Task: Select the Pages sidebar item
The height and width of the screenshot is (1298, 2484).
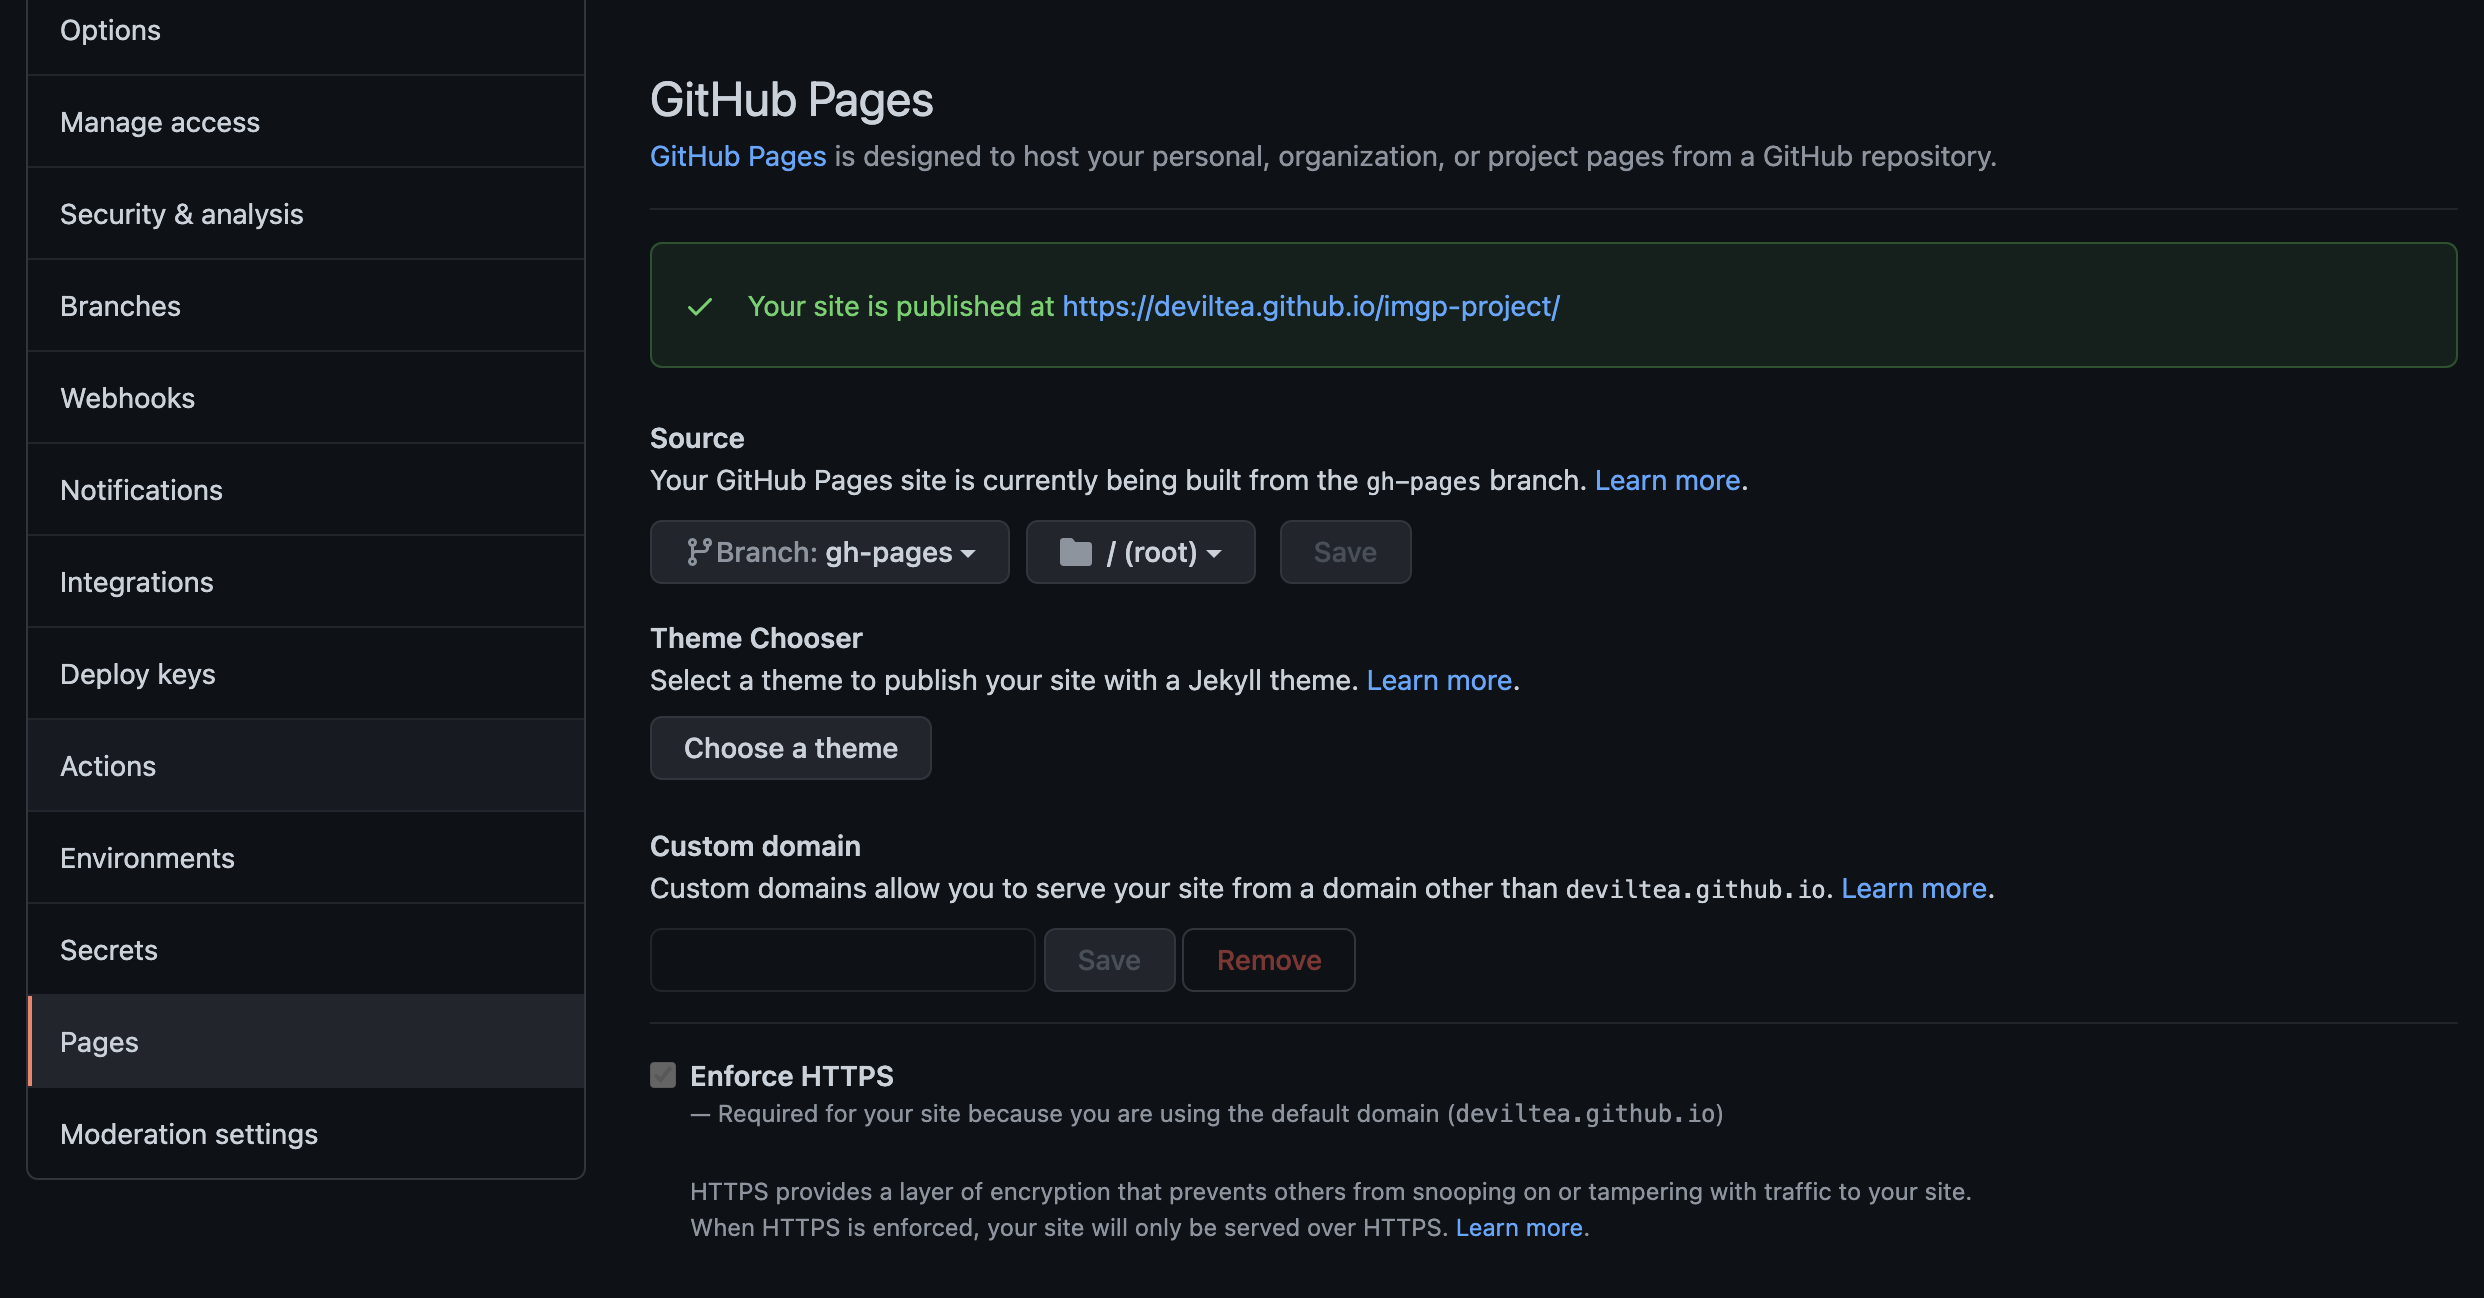Action: pyautogui.click(x=306, y=1042)
